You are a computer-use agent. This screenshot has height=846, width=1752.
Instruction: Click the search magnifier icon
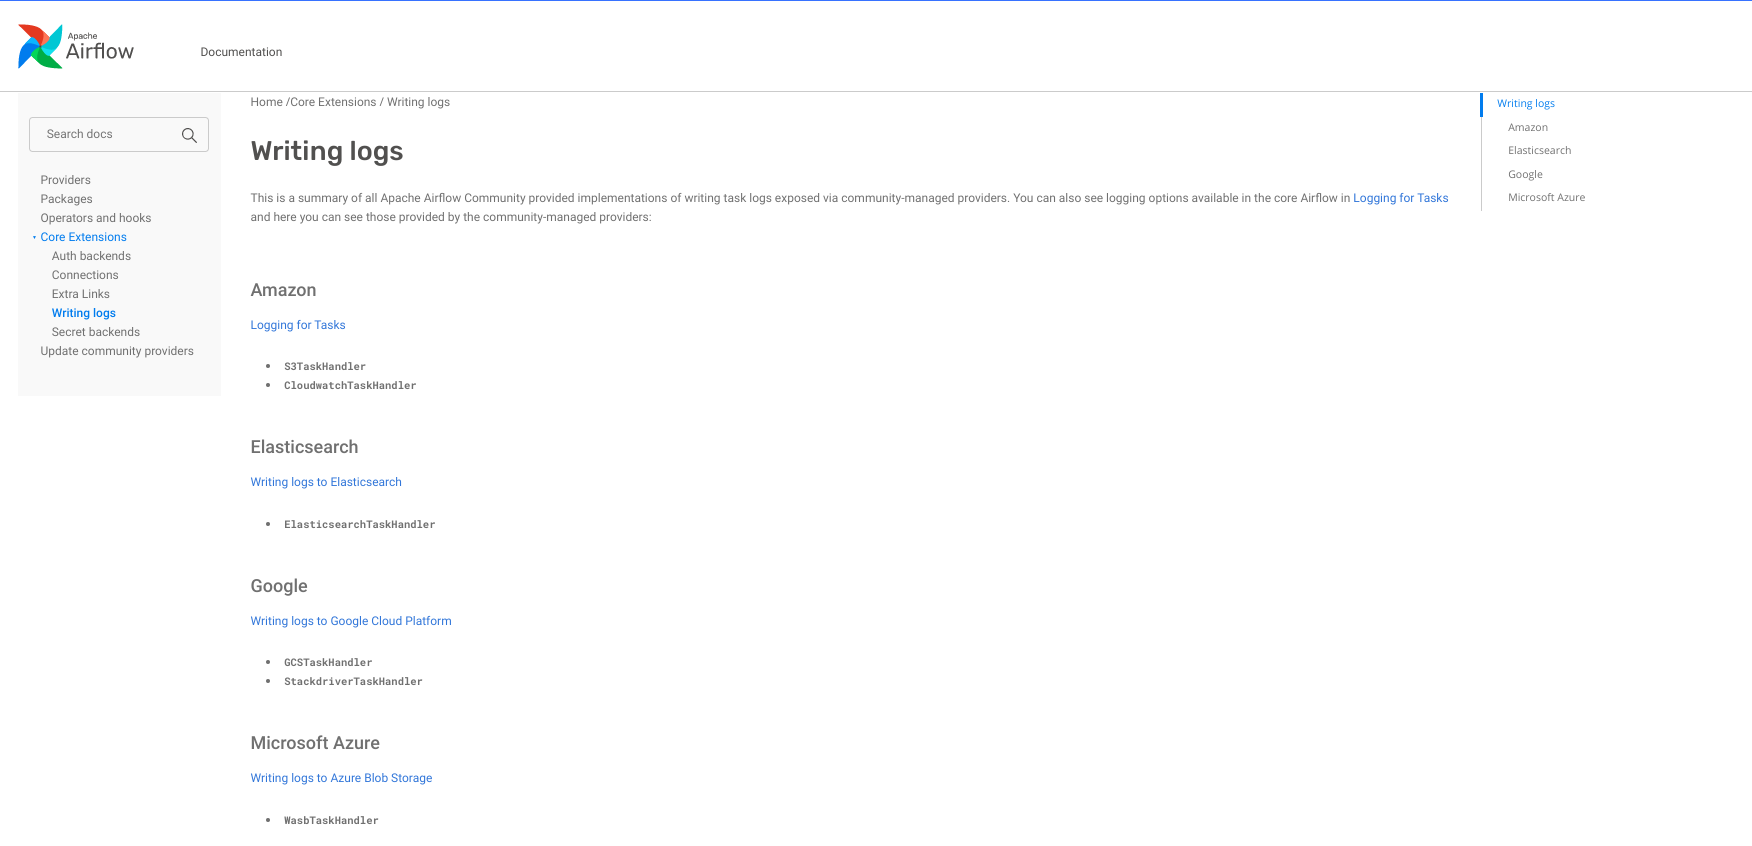pyautogui.click(x=189, y=135)
